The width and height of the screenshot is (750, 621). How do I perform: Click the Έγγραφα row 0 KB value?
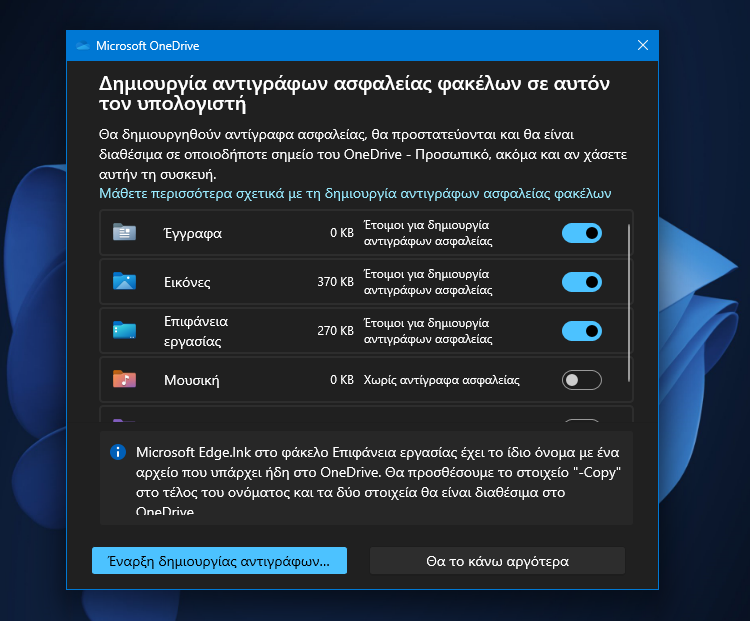[x=342, y=233]
